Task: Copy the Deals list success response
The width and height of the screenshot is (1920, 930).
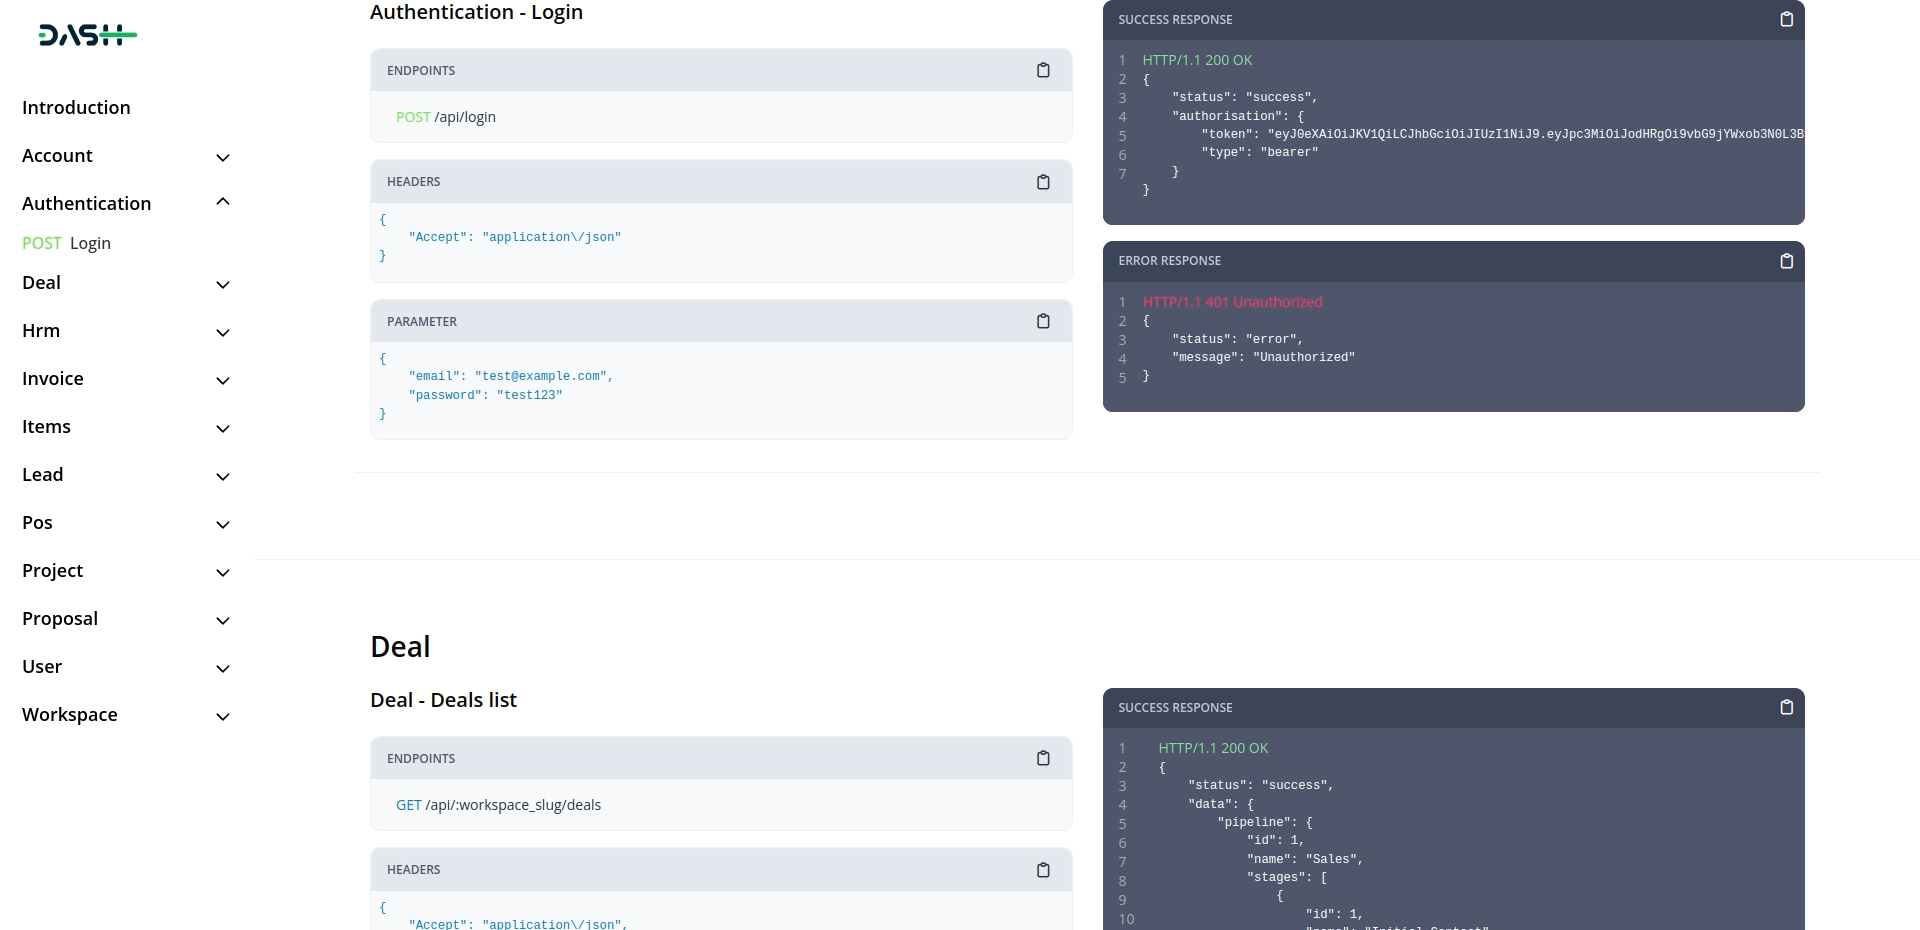Action: click(x=1786, y=707)
